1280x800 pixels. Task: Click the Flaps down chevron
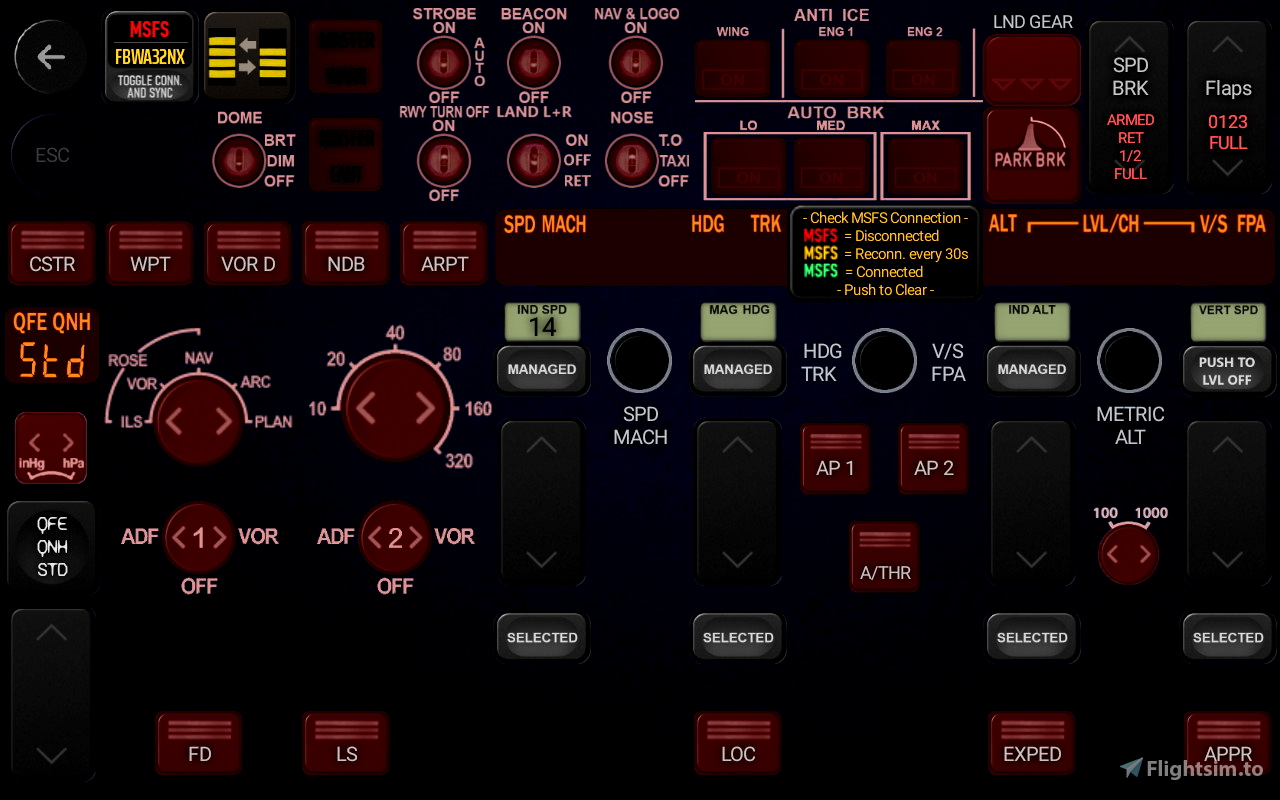(1228, 167)
